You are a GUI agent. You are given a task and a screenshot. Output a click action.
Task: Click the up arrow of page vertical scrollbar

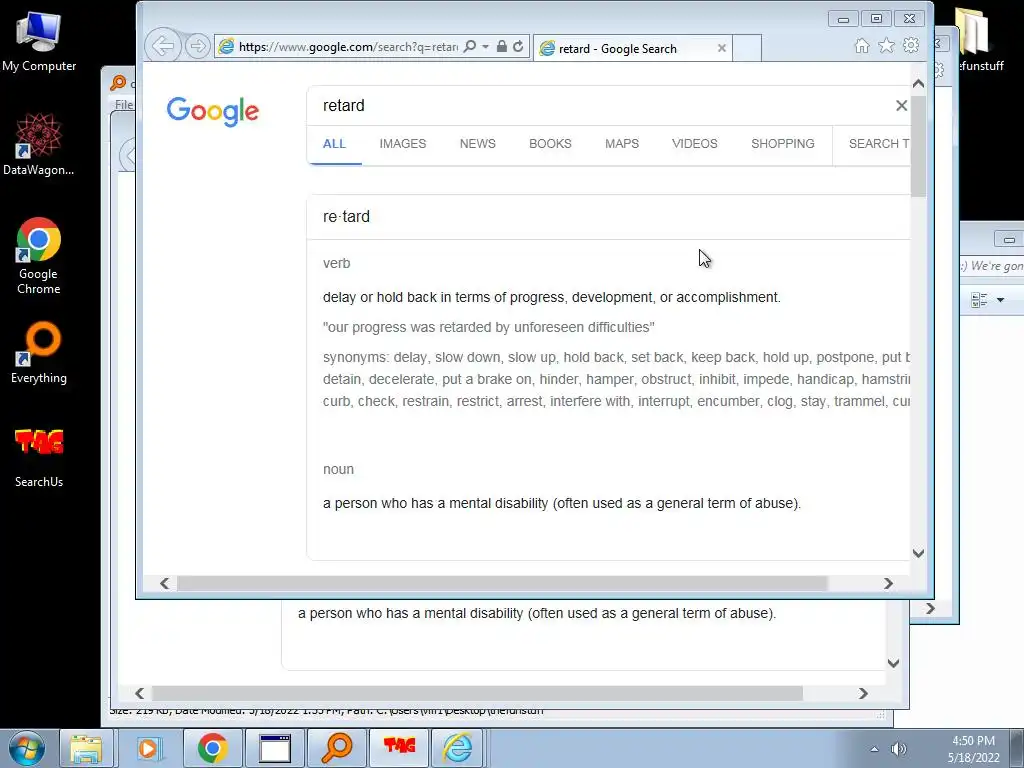point(918,84)
